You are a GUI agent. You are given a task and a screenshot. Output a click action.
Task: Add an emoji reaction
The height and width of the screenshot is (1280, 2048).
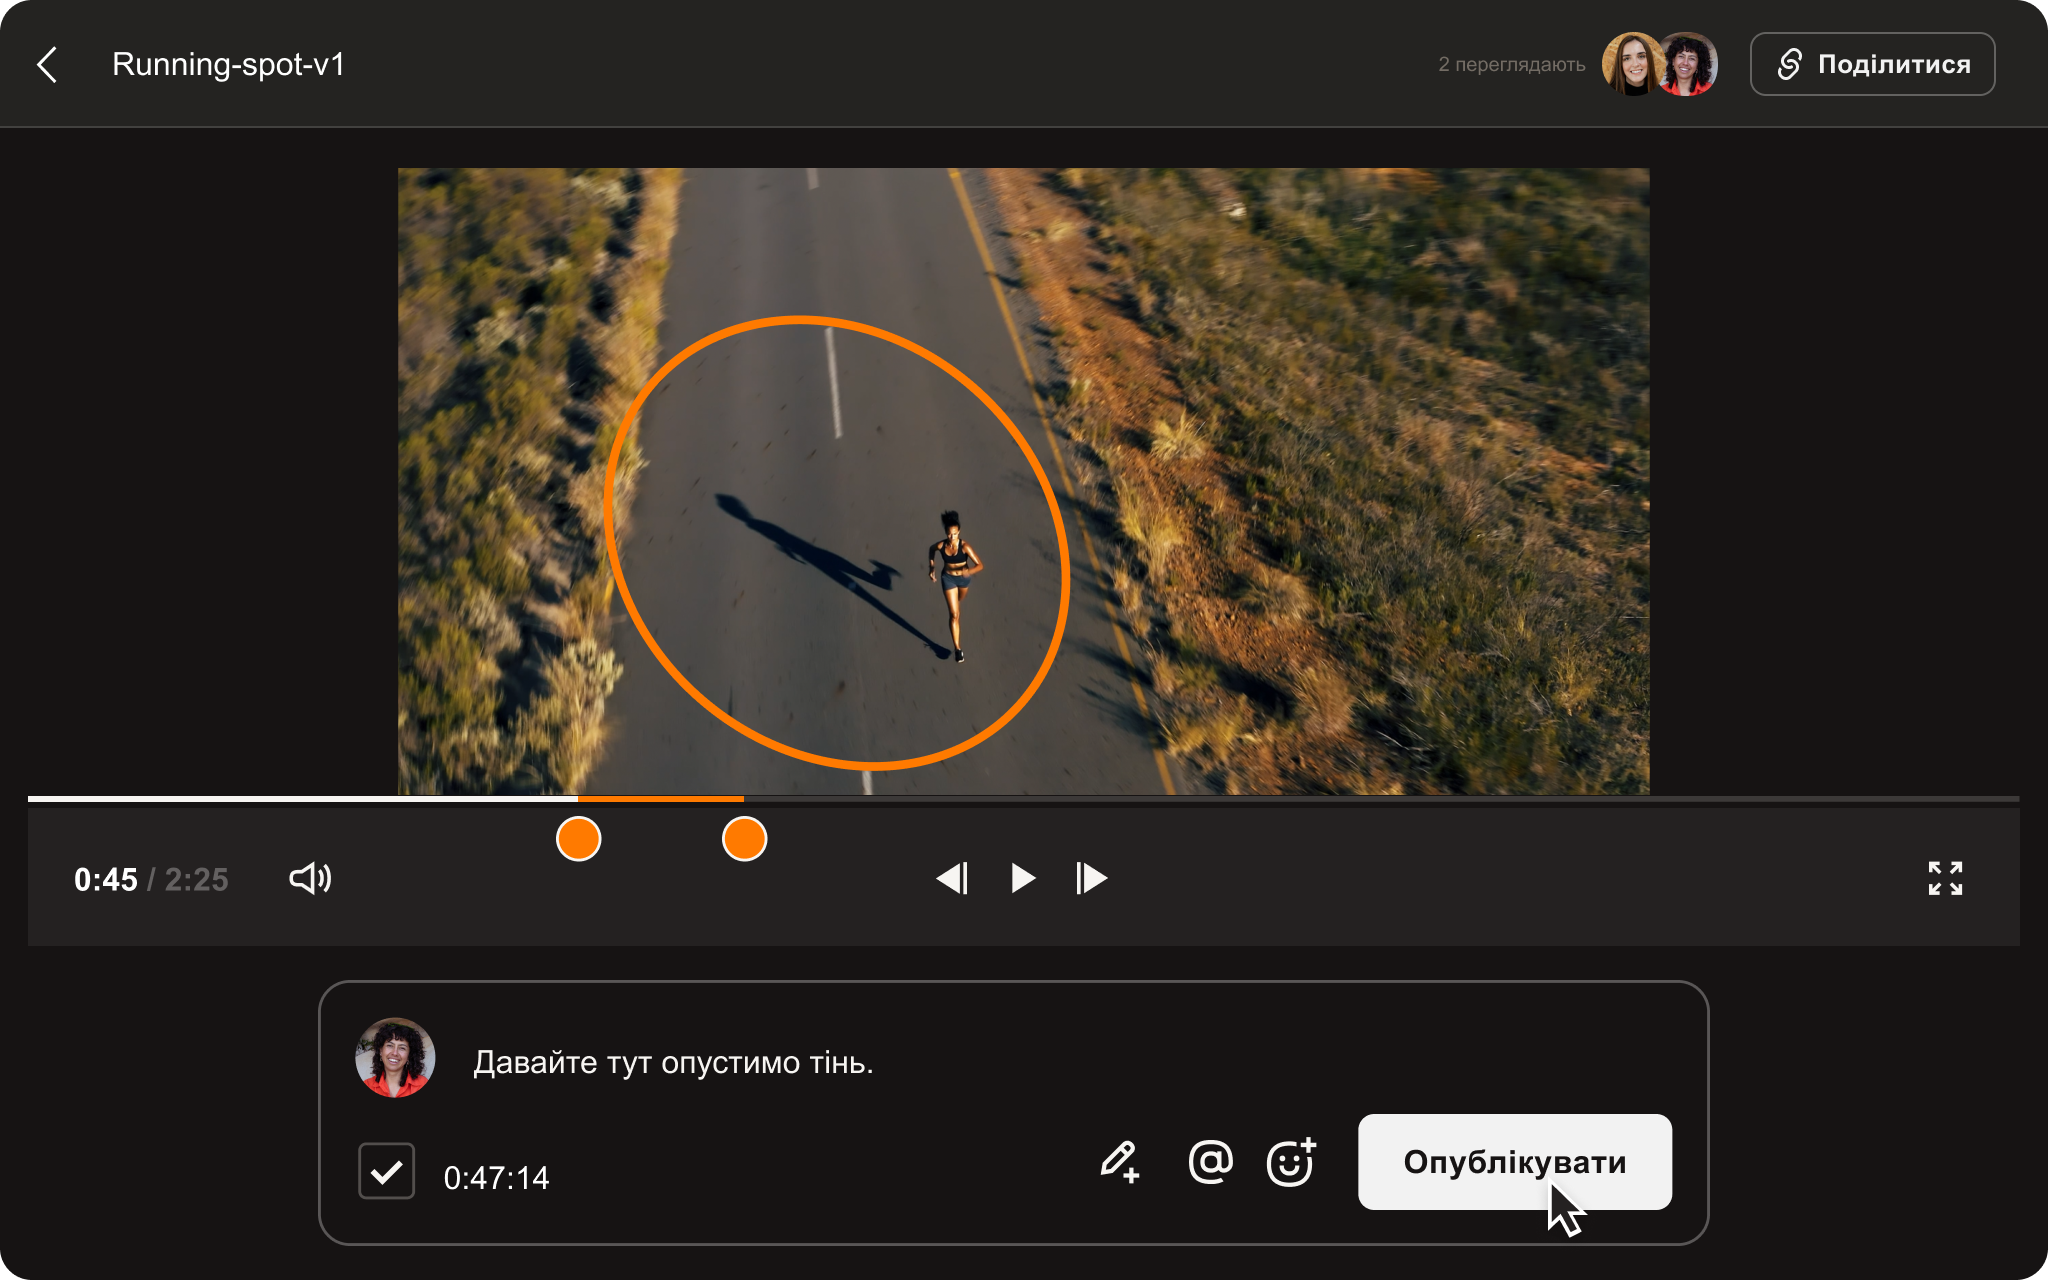tap(1292, 1161)
